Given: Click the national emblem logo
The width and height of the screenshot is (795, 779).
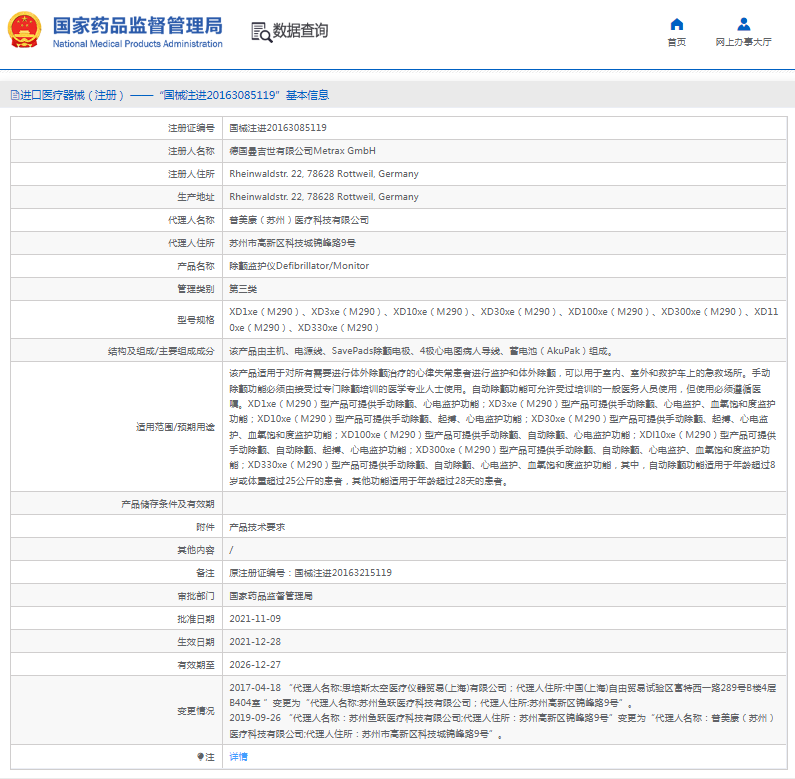Looking at the screenshot, I should (26, 31).
